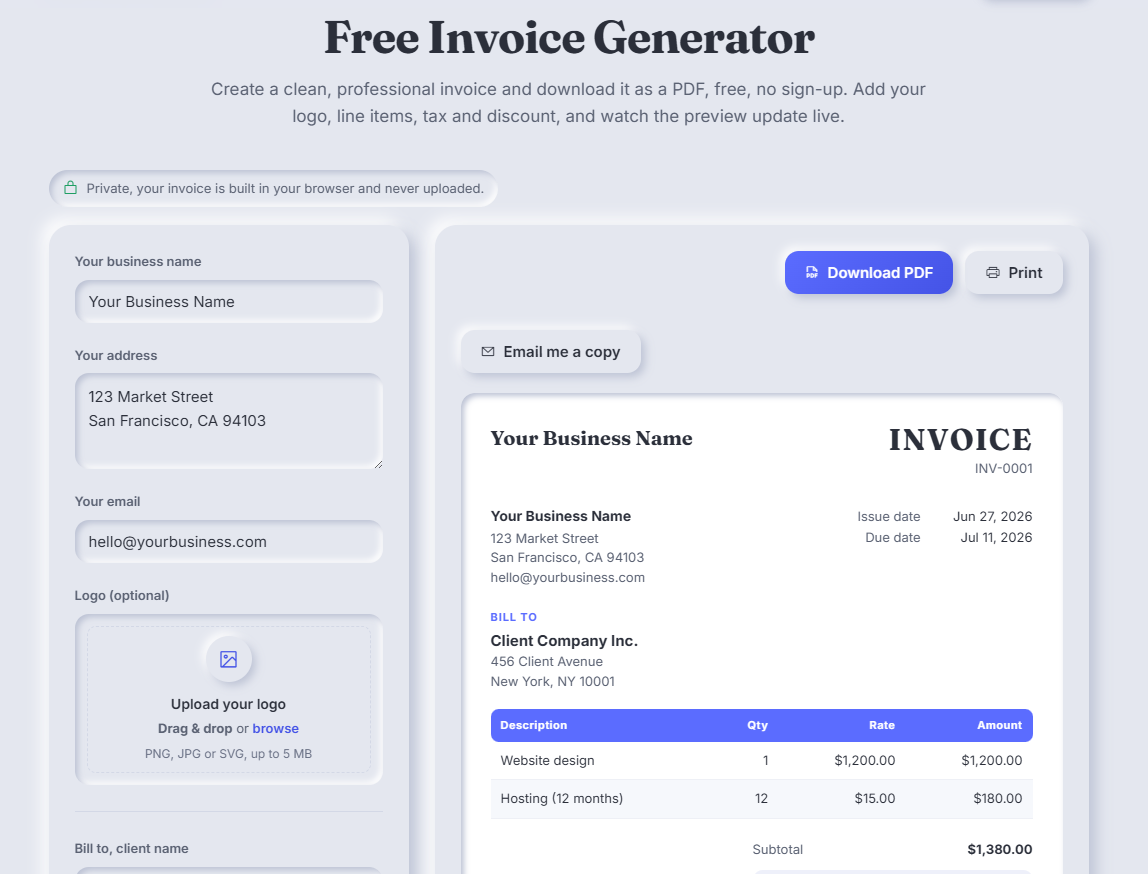Click the INVOICE title in preview
Viewport: 1148px width, 874px height.
tap(961, 439)
